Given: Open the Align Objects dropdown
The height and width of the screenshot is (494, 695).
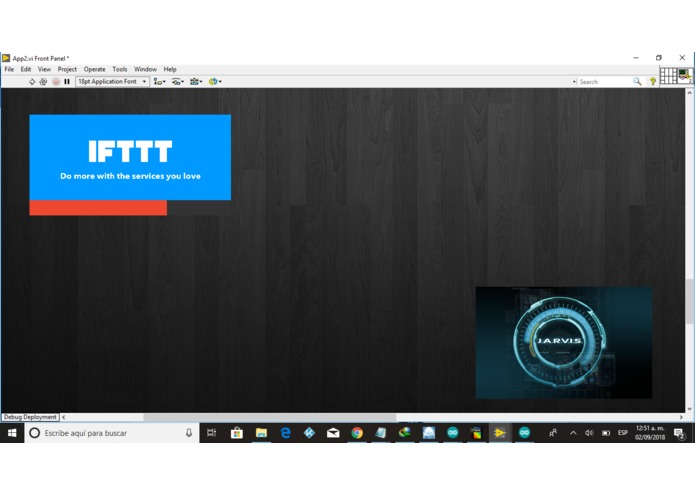Looking at the screenshot, I should [160, 82].
